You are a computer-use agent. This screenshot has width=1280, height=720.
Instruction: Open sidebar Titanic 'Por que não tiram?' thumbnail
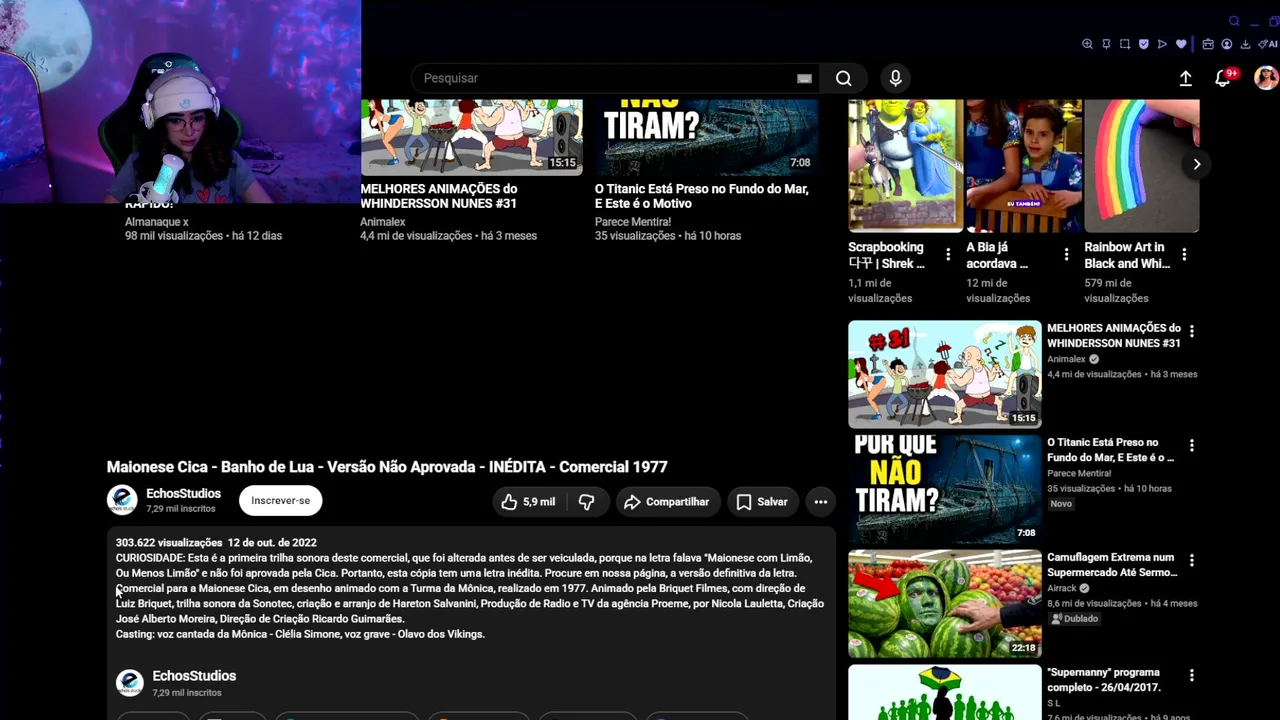[944, 489]
